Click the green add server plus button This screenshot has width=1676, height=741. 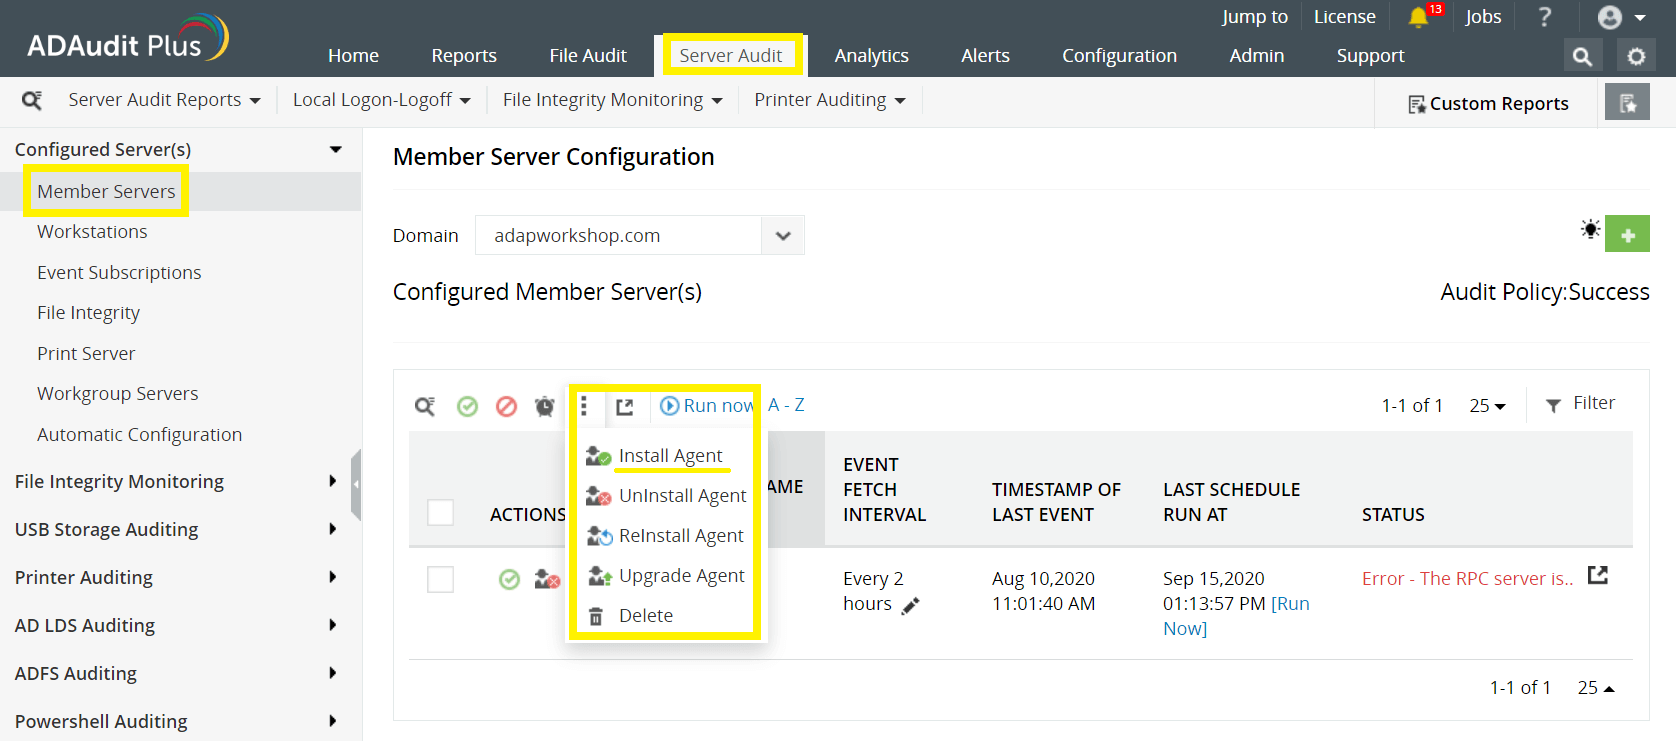[x=1627, y=235]
